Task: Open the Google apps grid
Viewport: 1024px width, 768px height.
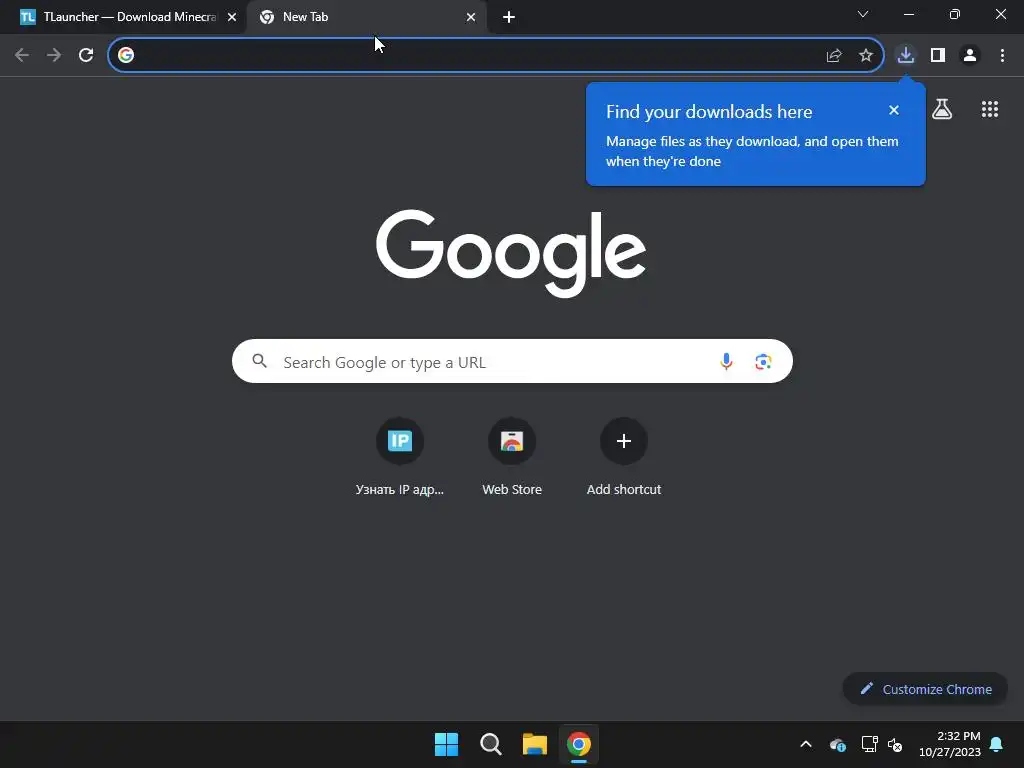Action: click(x=990, y=109)
